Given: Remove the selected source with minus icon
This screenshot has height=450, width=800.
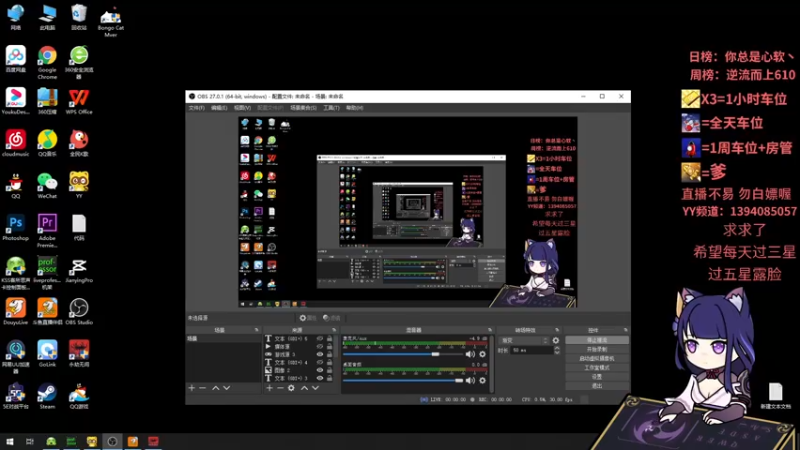Looking at the screenshot, I should [280, 388].
